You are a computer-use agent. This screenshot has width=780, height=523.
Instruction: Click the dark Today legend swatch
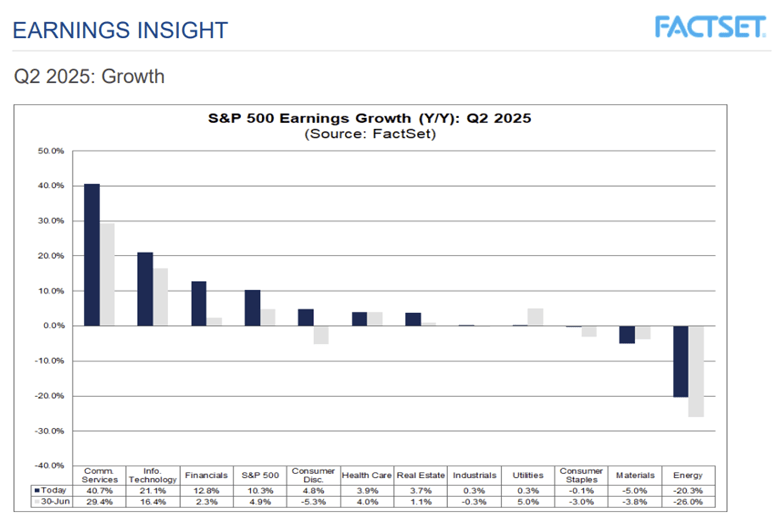point(37,491)
